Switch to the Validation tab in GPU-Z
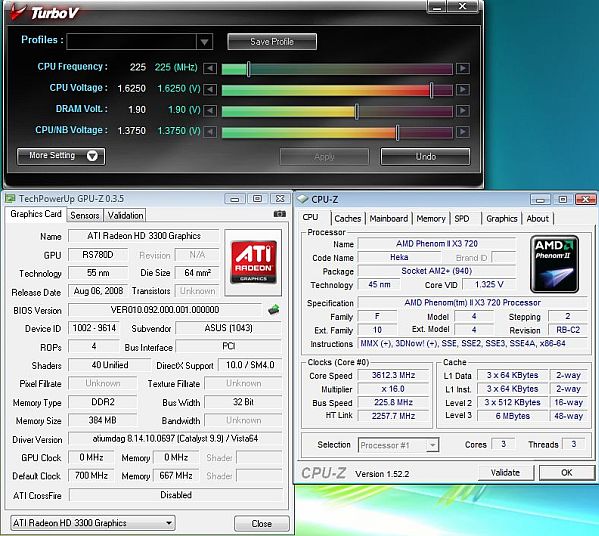The width and height of the screenshot is (599, 536). coord(125,215)
